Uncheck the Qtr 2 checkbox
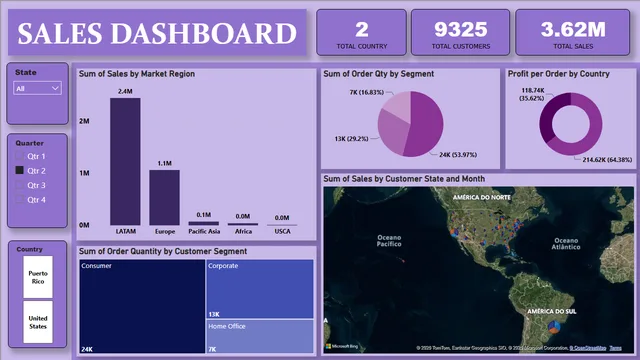This screenshot has width=640, height=360. (19, 170)
